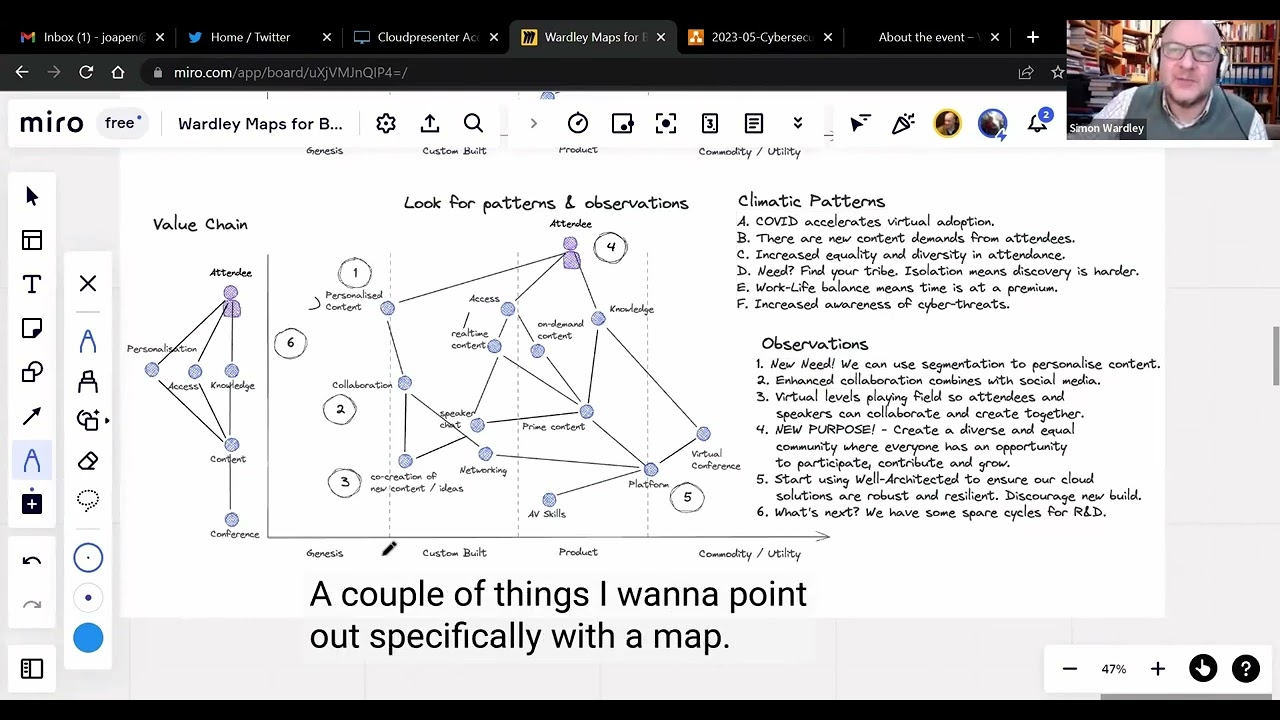Toggle smart drawing shapes tool
The width and height of the screenshot is (1280, 720).
90,421
